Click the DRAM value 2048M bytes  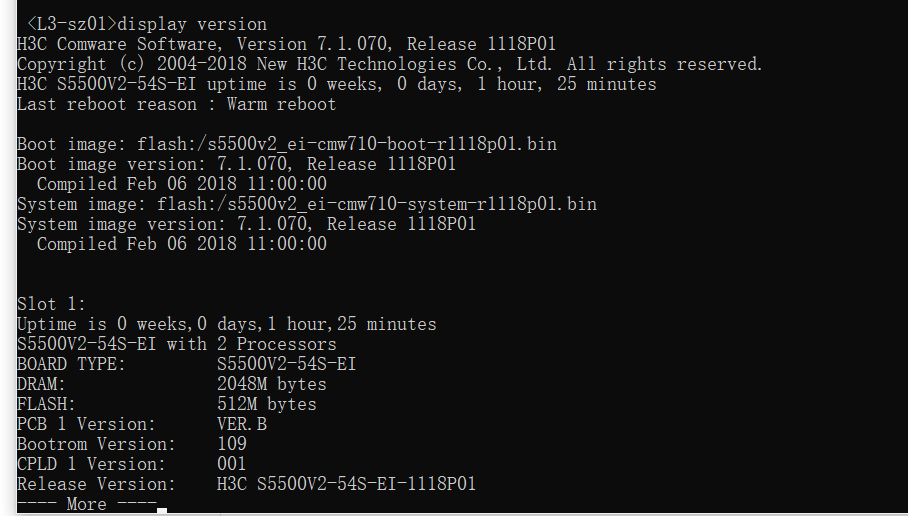click(x=271, y=384)
